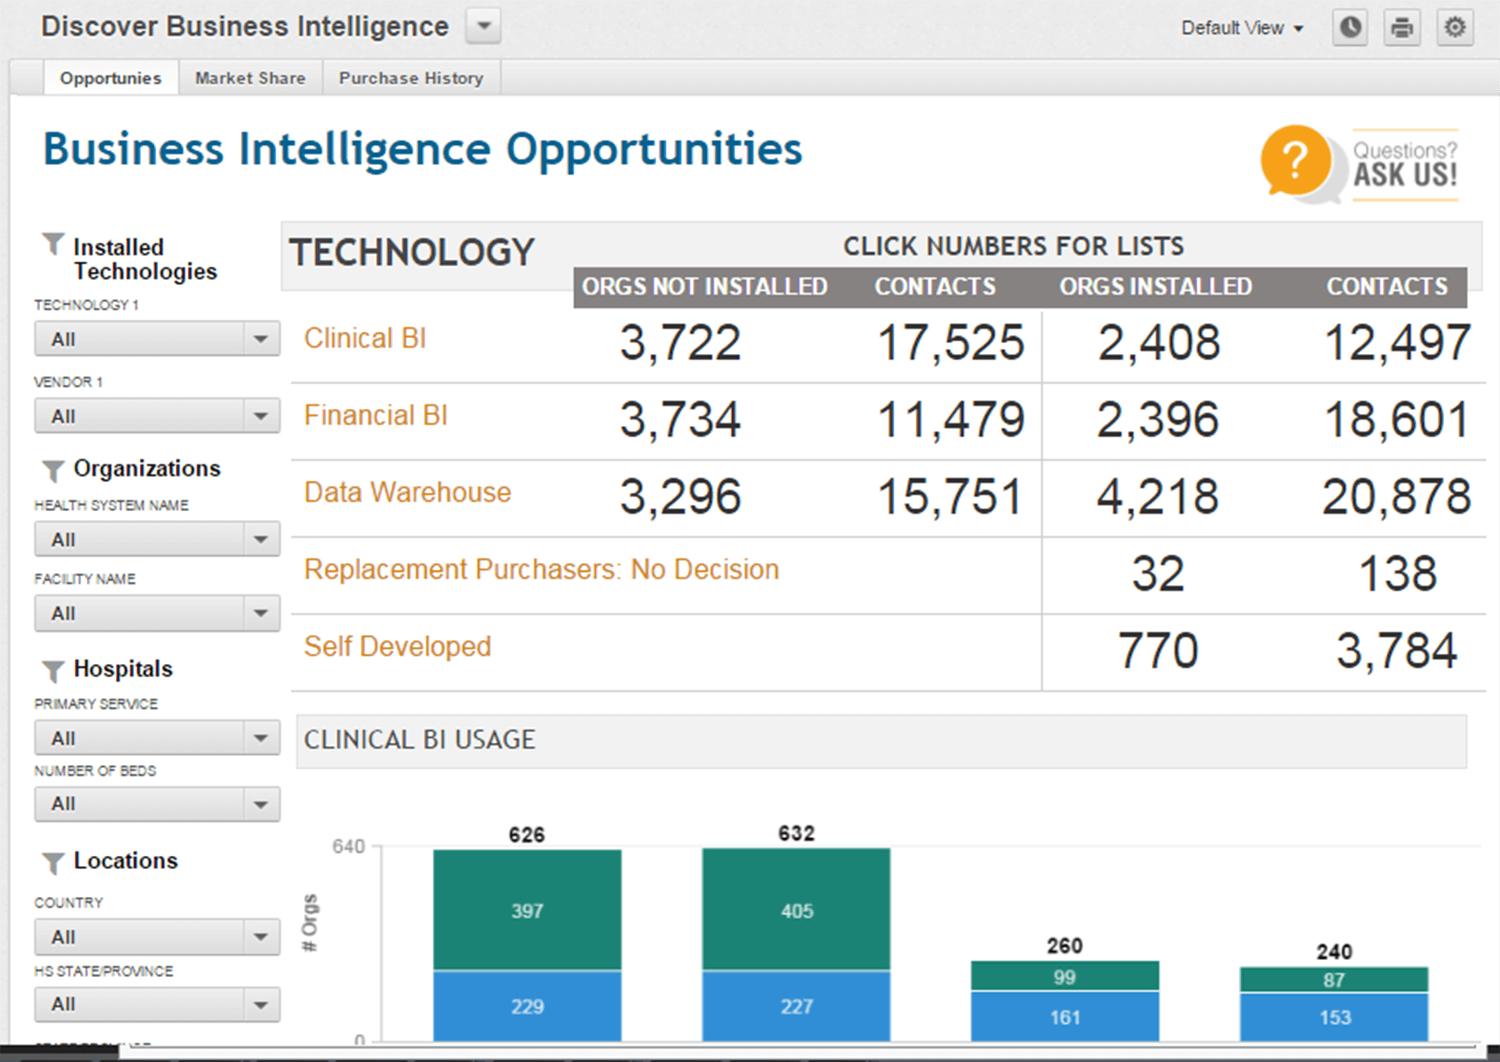
Task: Open the HS State/Province dropdown
Action: coord(156,1004)
